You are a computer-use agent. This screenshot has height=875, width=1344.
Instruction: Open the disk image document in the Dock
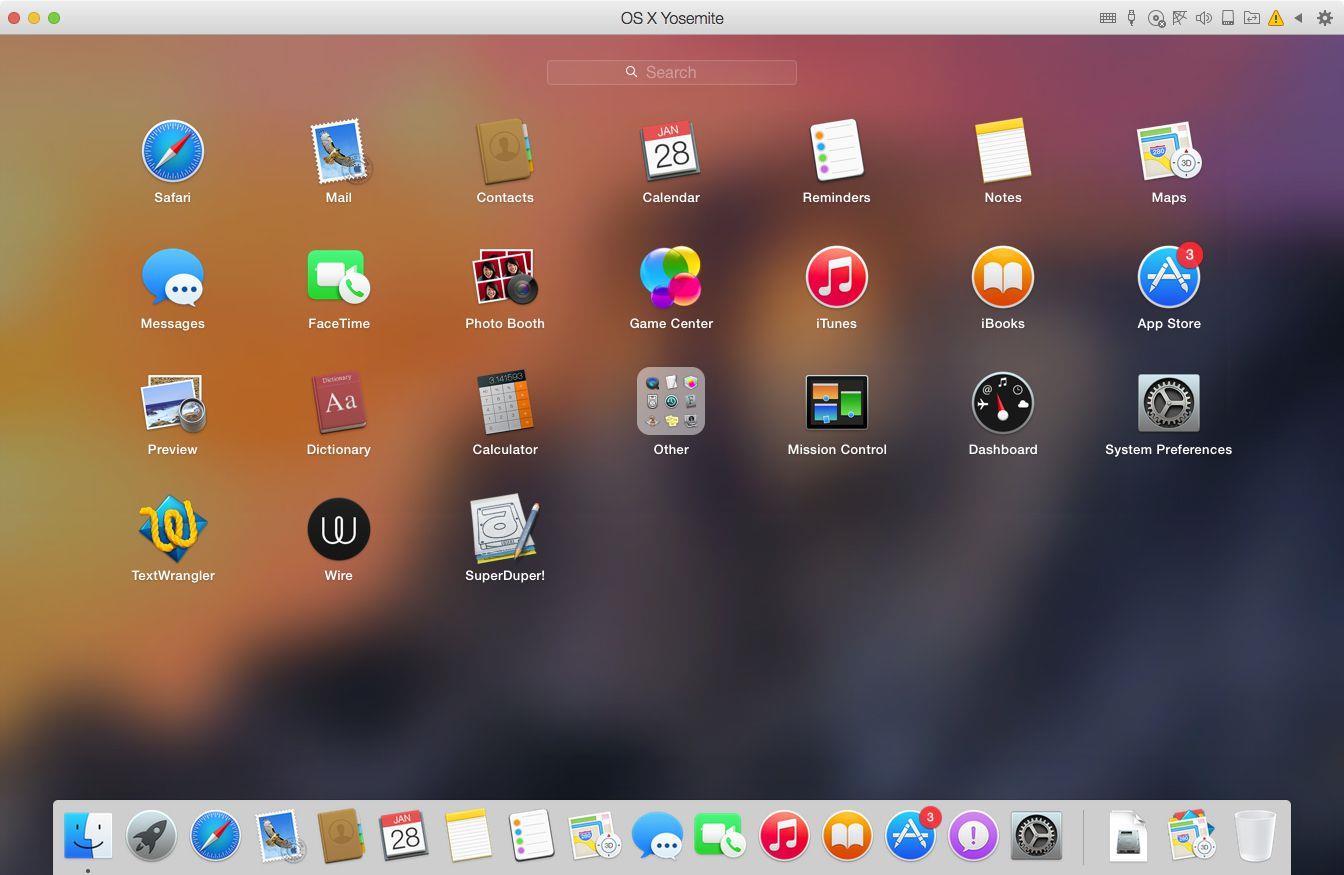1128,836
